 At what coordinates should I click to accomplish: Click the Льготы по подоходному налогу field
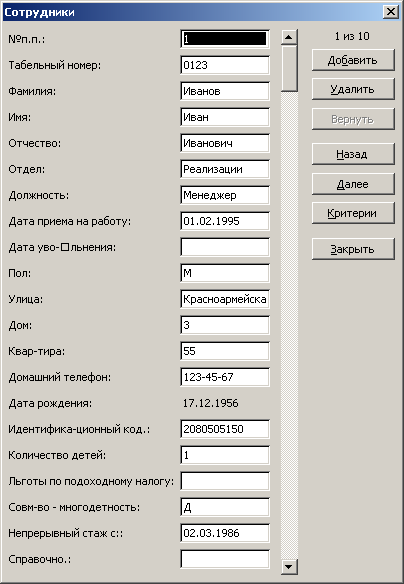coord(225,481)
